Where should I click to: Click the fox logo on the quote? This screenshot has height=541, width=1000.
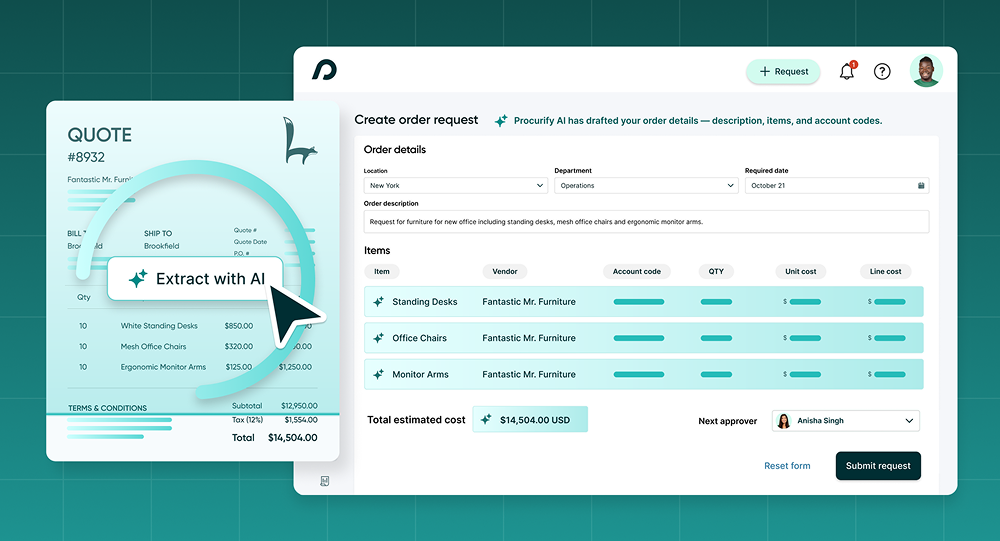pos(299,141)
